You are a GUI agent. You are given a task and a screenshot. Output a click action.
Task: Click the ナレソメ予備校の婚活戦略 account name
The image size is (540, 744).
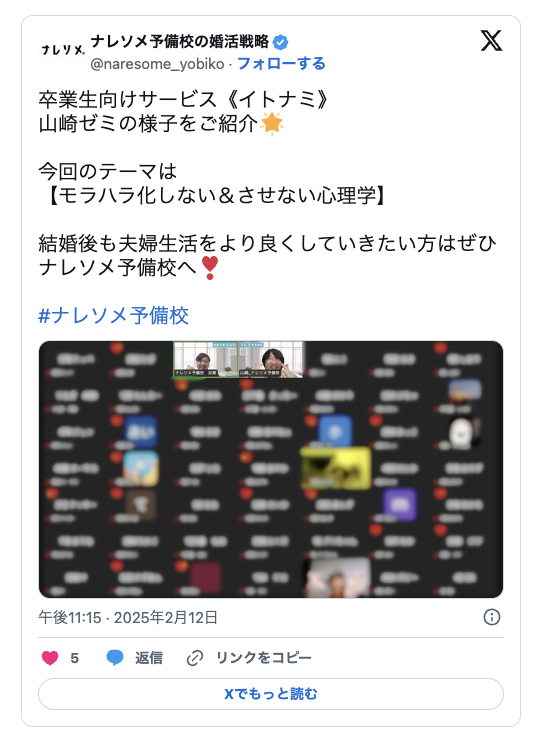(x=179, y=42)
